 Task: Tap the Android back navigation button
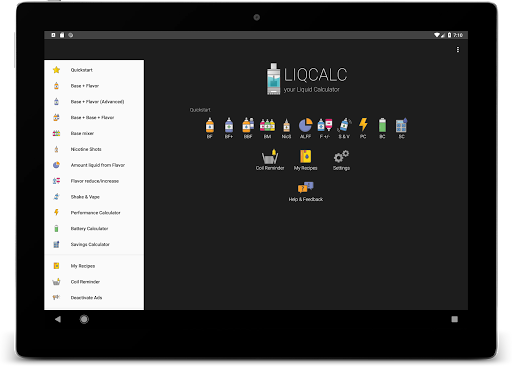point(58,319)
